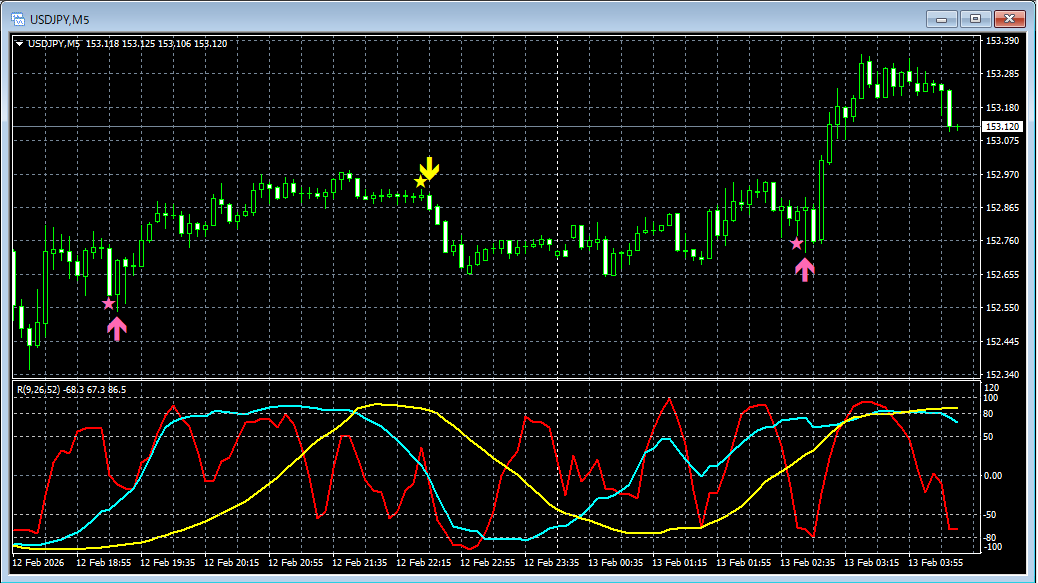Click the OHLC values in chart header
1038x583 pixels.
coord(156,44)
